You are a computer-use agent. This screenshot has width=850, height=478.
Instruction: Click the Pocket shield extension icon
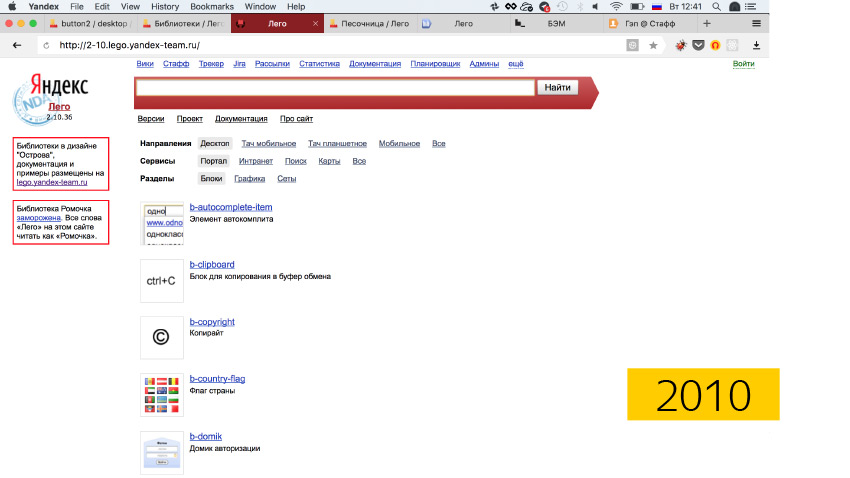[x=698, y=46]
